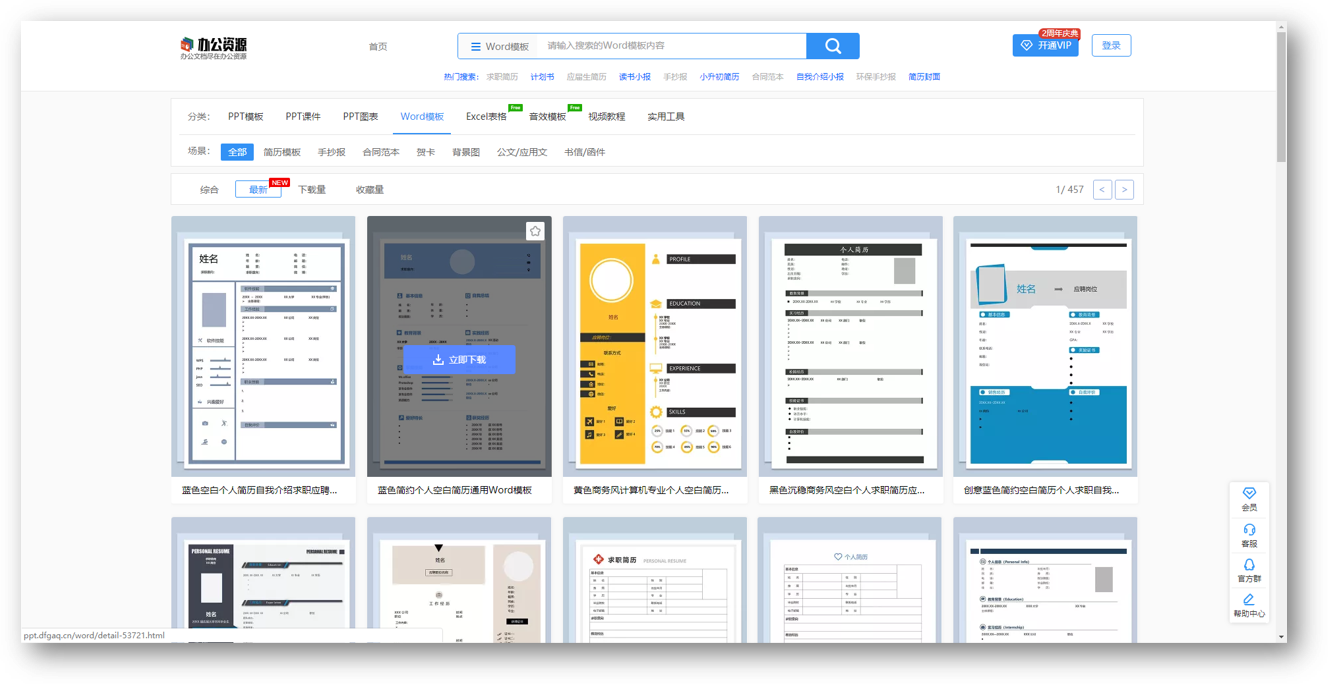Select the Word模板 category tab
1328x684 pixels.
(x=422, y=117)
